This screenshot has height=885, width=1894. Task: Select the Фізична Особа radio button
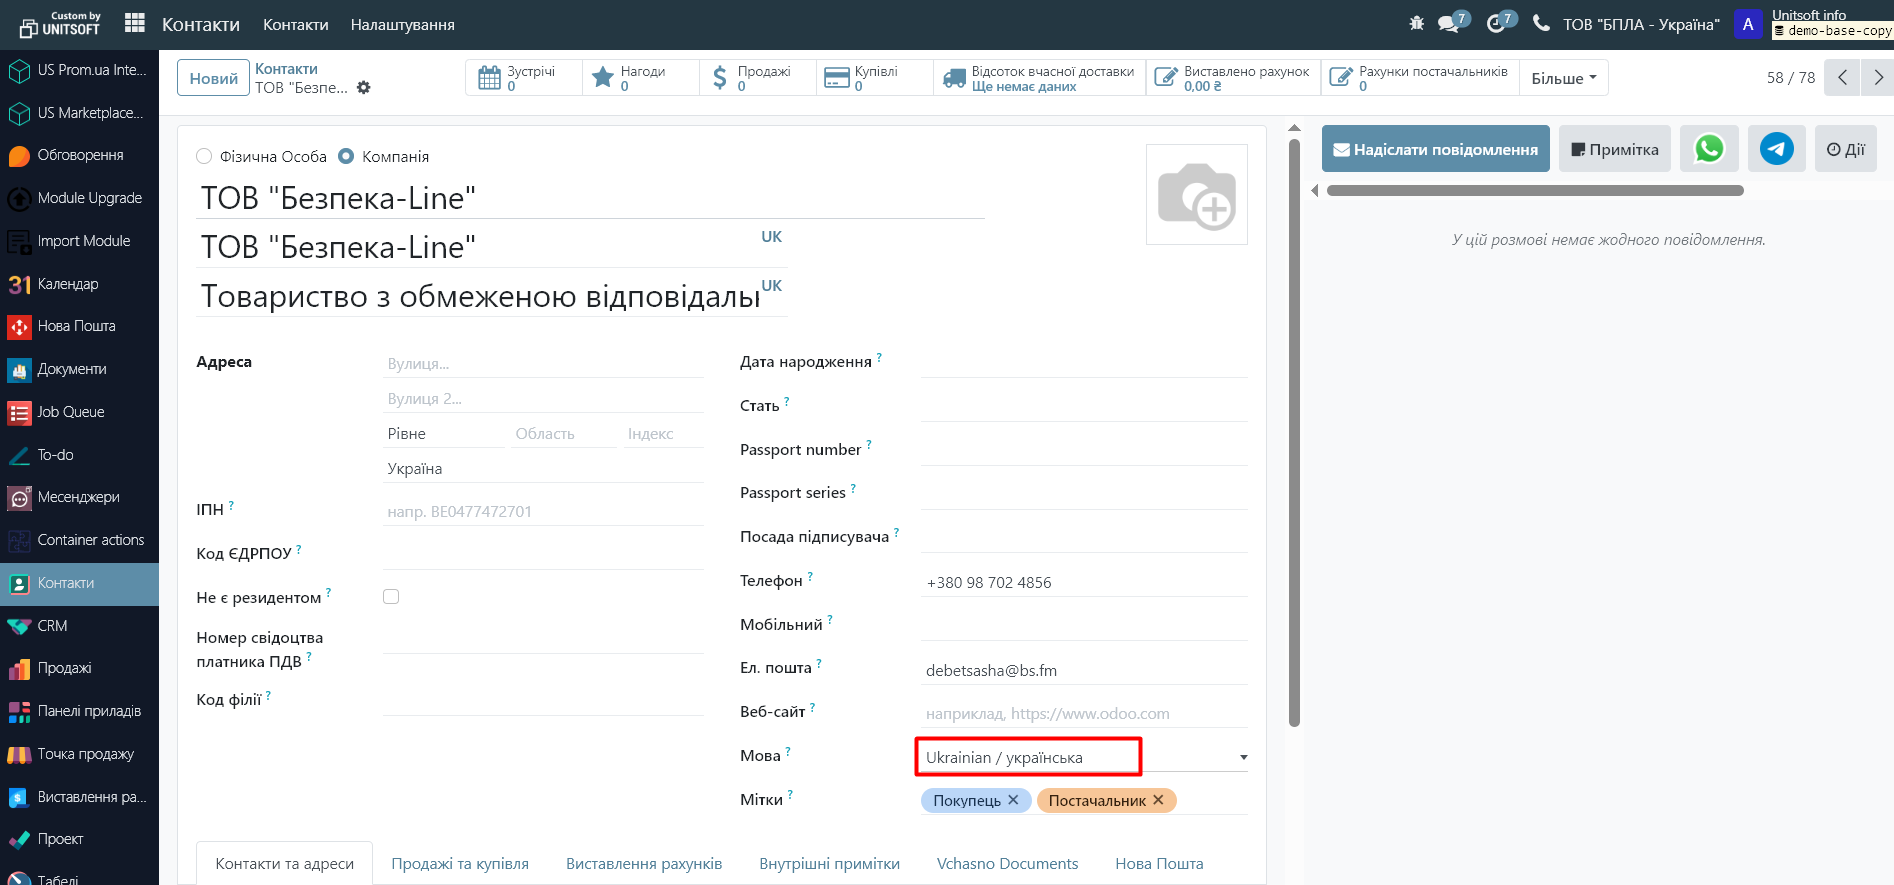205,156
